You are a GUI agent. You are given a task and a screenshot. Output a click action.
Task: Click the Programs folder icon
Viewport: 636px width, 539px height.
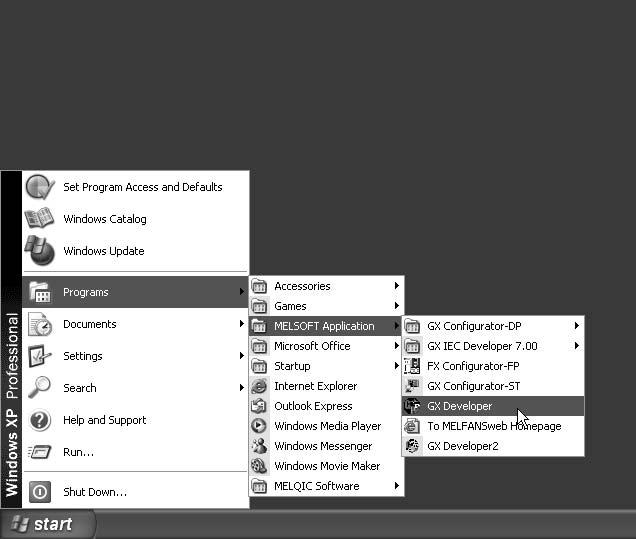tap(40, 292)
